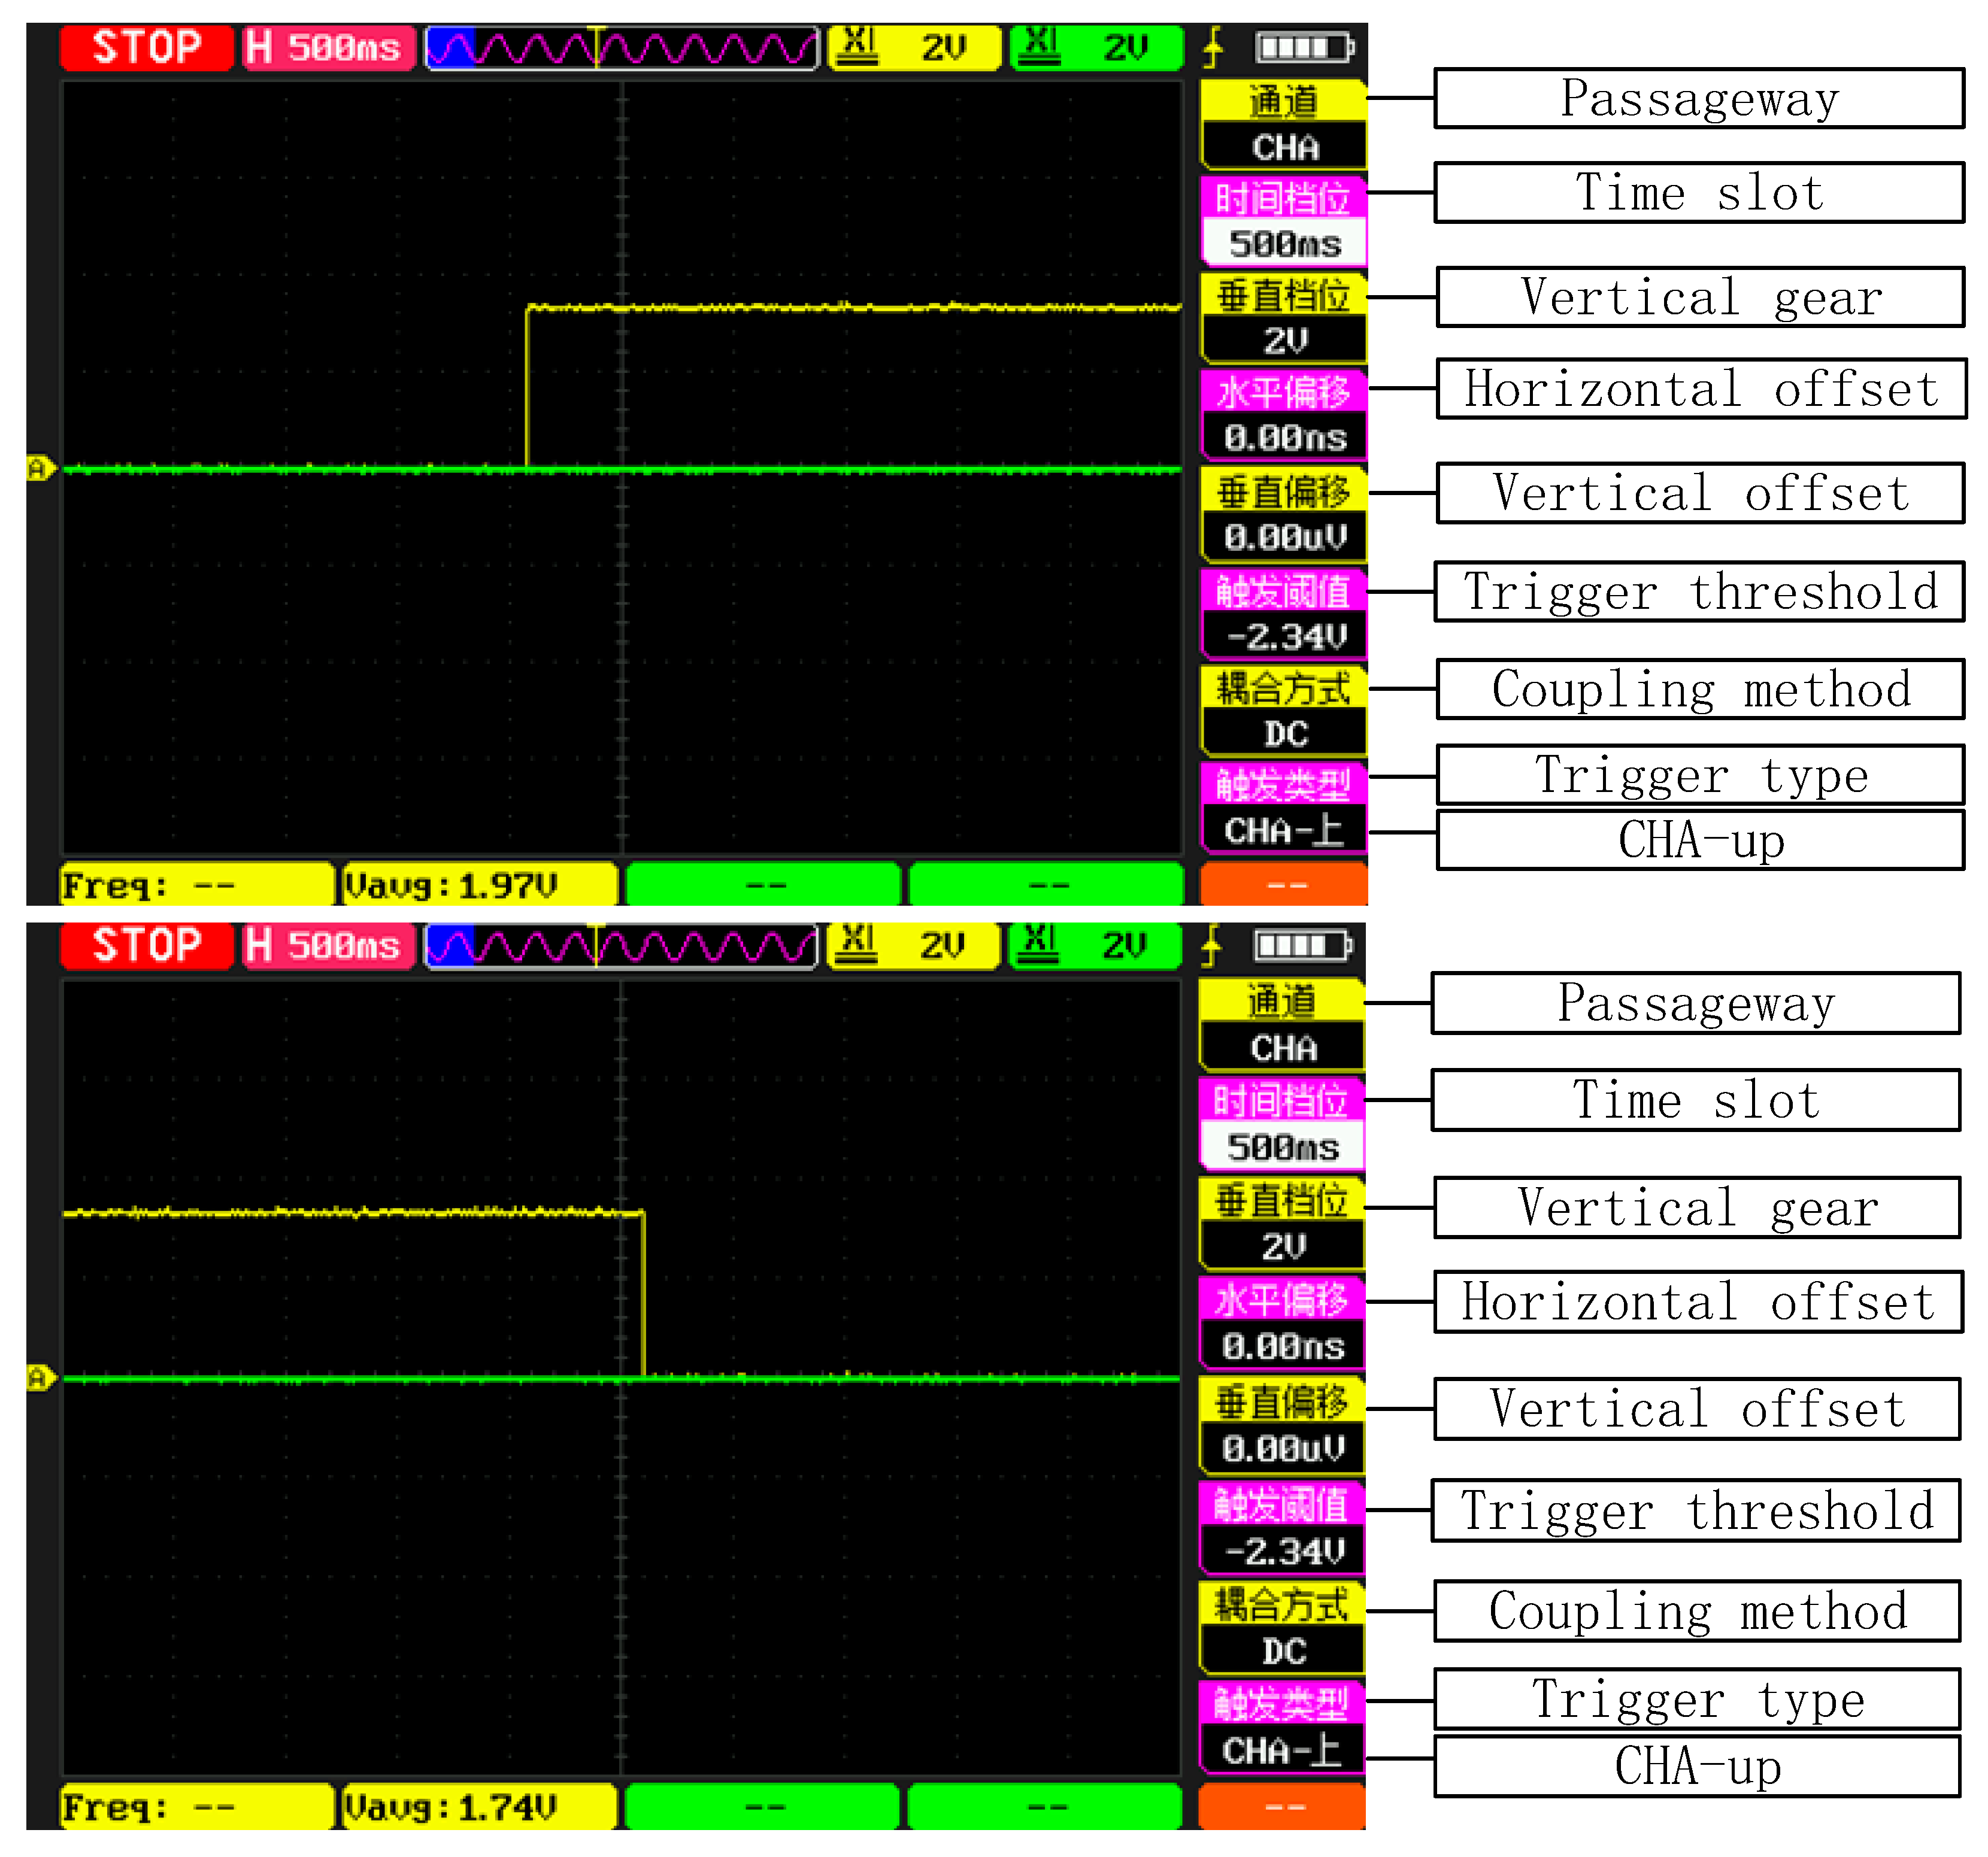Click the channel A marker on bottom waveform
The width and height of the screenshot is (1988, 1857).
coord(39,1379)
